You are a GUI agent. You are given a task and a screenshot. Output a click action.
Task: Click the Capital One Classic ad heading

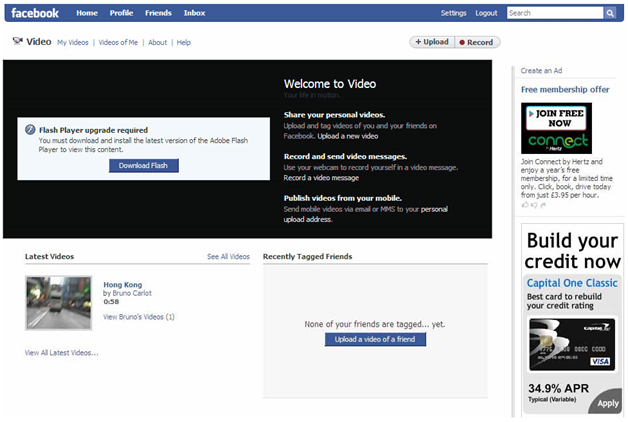coord(572,283)
